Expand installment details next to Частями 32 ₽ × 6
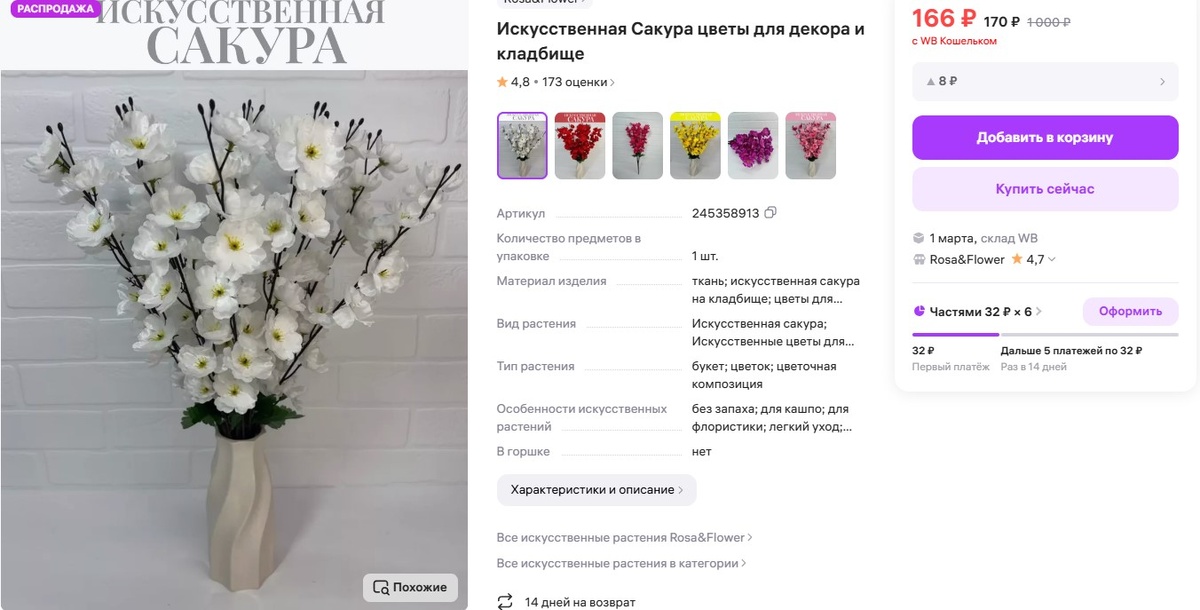This screenshot has width=1200, height=610. (1038, 312)
